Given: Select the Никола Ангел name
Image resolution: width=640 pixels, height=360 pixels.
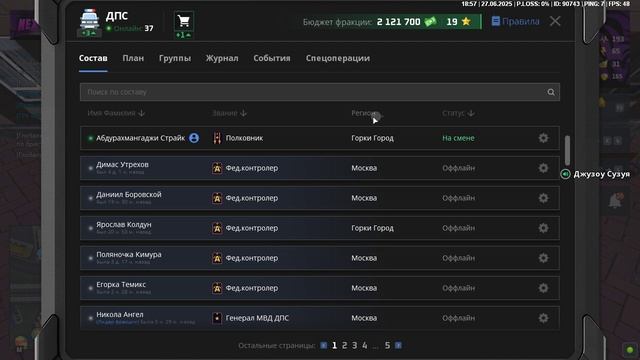Looking at the screenshot, I should tap(120, 314).
